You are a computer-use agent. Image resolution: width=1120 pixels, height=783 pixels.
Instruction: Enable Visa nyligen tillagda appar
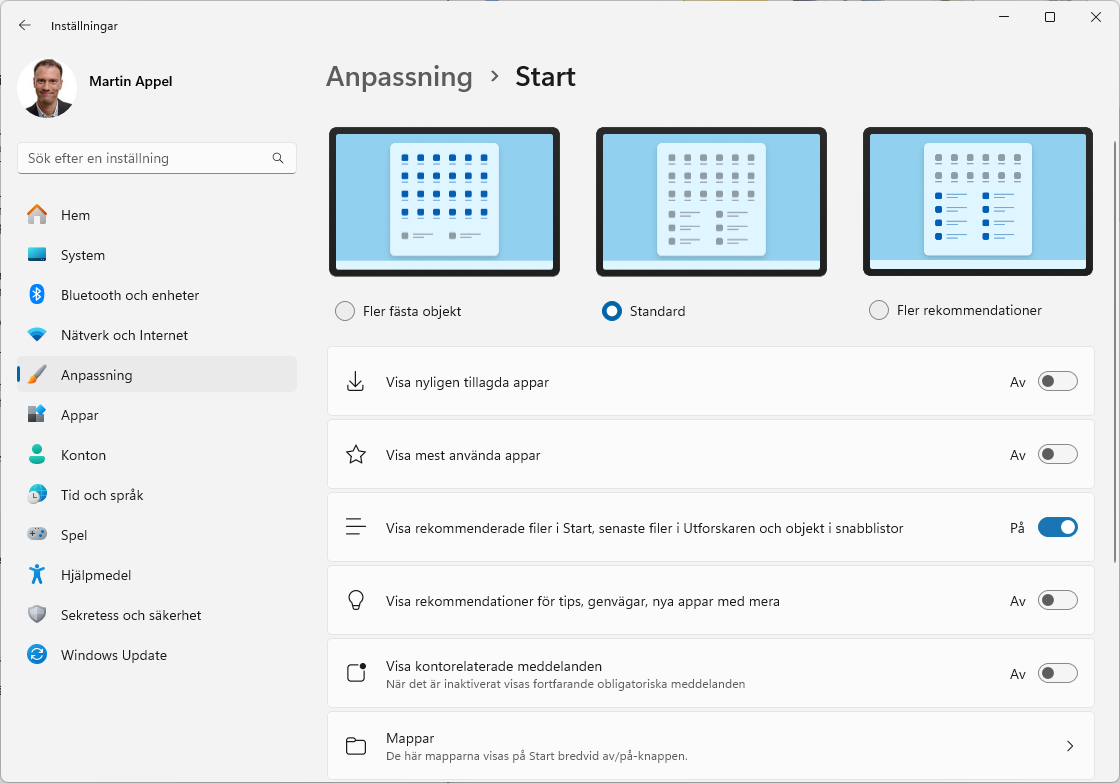(x=1058, y=381)
